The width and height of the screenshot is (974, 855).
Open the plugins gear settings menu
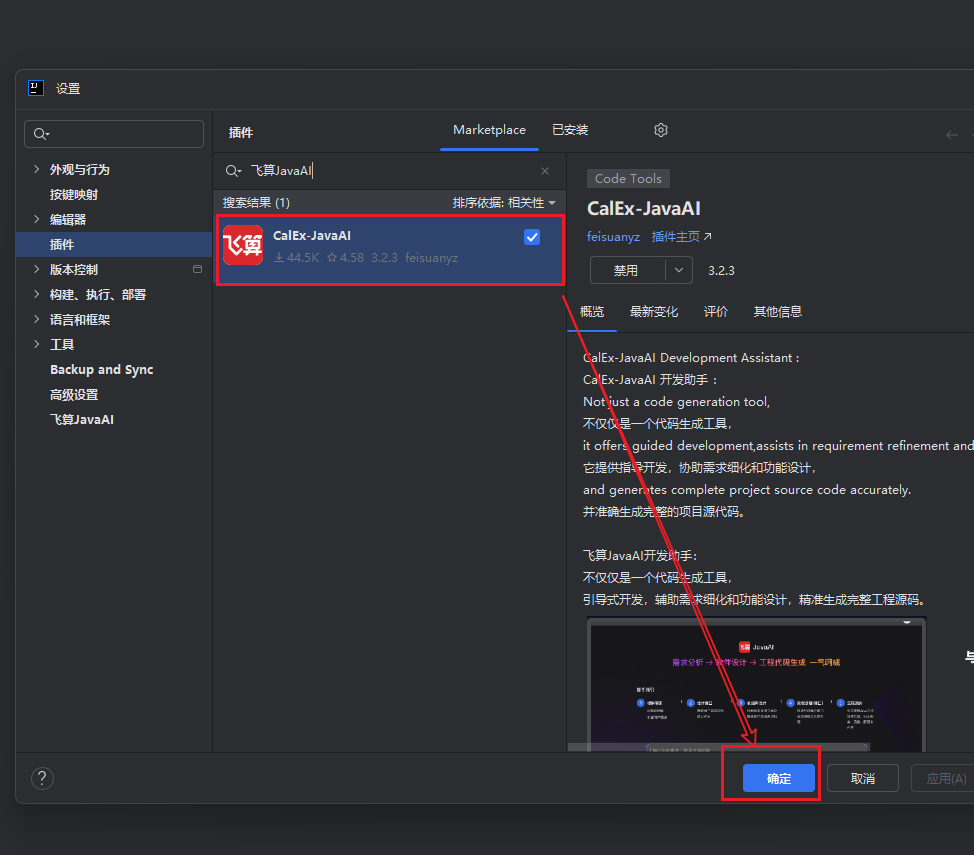click(x=661, y=130)
